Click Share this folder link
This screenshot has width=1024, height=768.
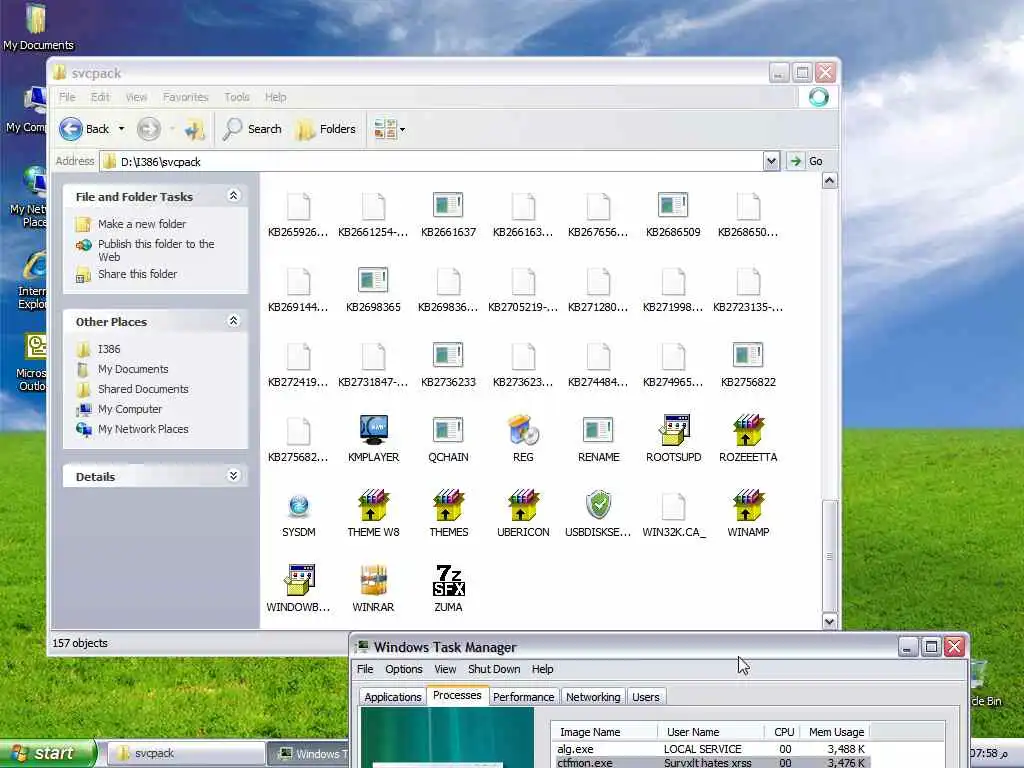137,274
